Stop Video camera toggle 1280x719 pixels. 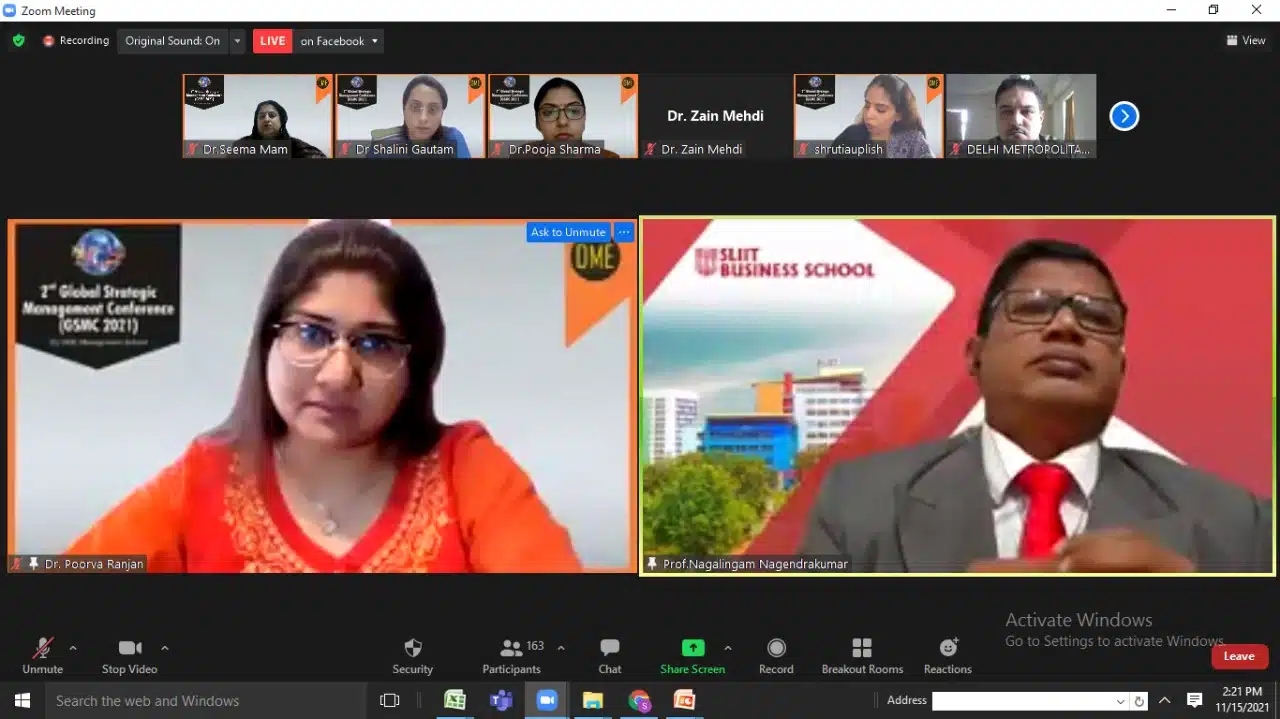129,655
